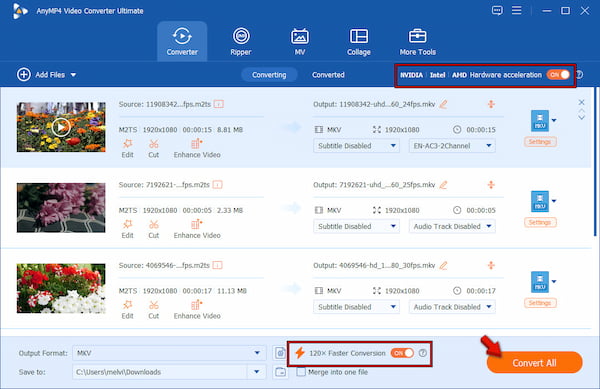The height and width of the screenshot is (389, 600).
Task: Open the Converter tab
Action: (x=182, y=41)
